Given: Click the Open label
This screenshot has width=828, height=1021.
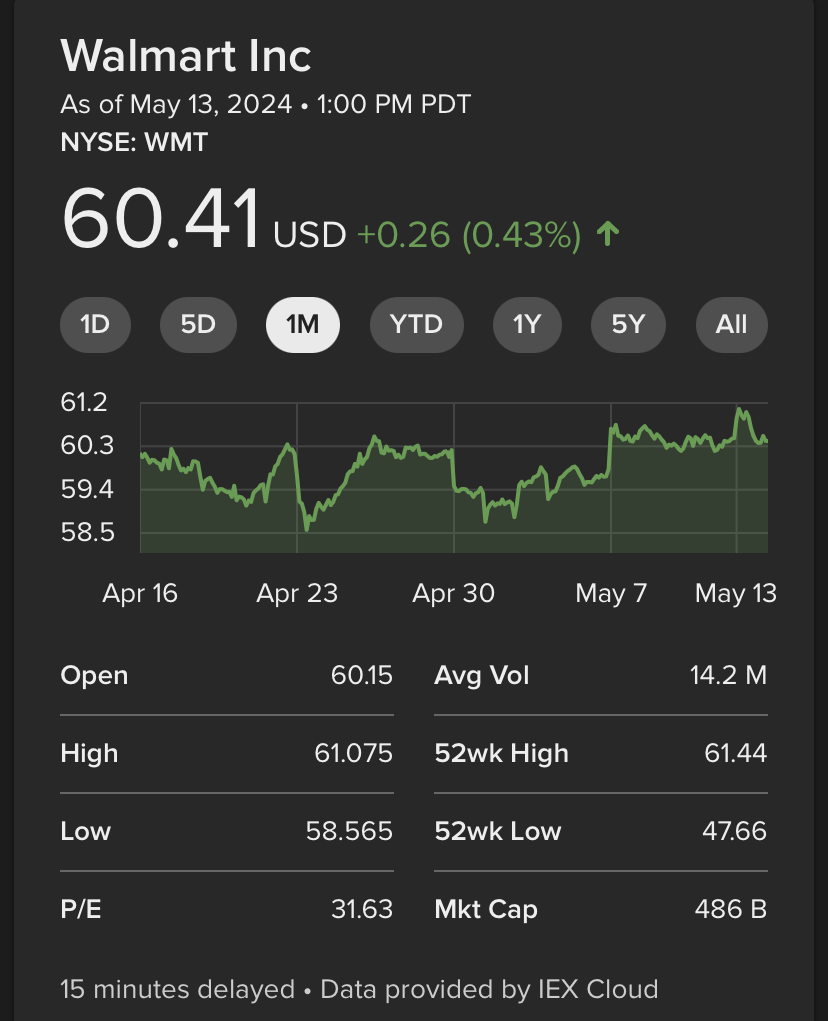Looking at the screenshot, I should tap(94, 676).
